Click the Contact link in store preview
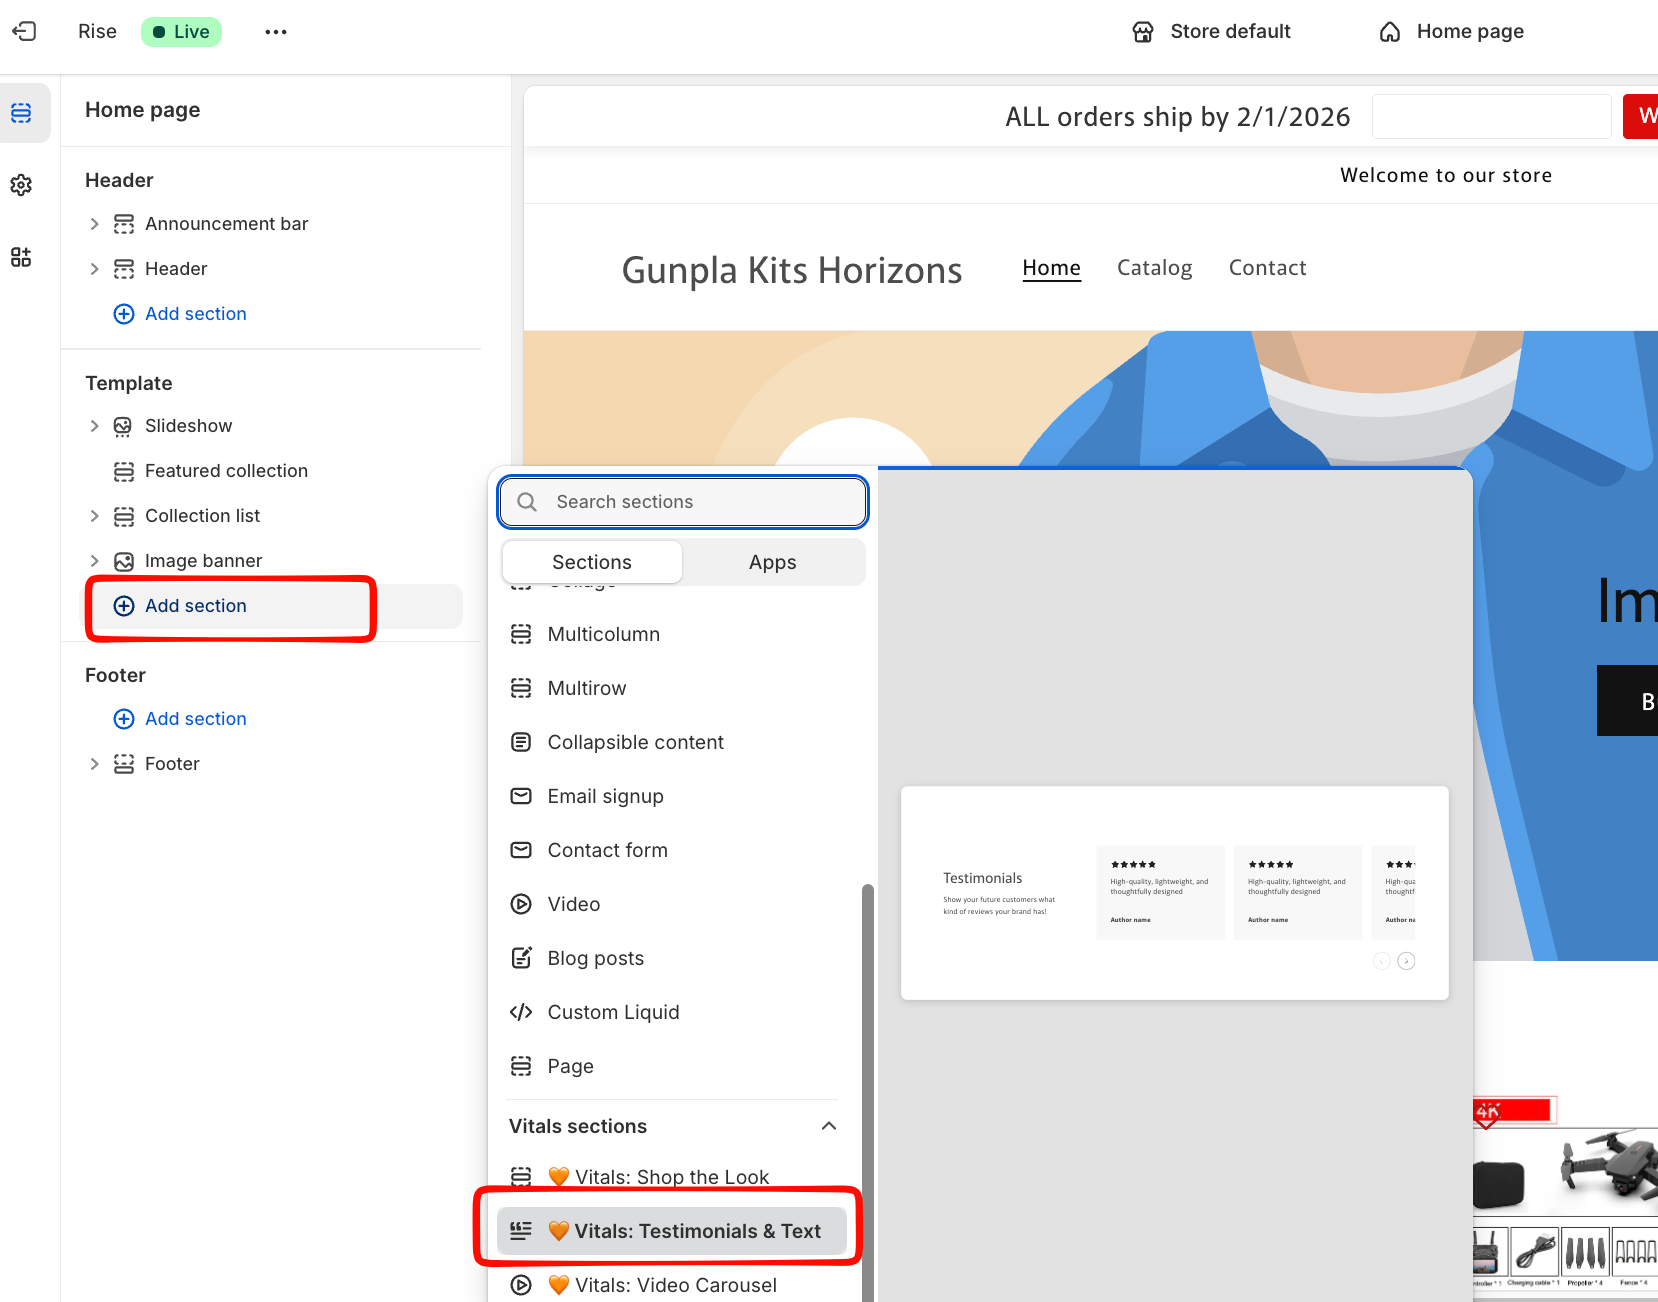The width and height of the screenshot is (1658, 1302). [x=1268, y=268]
